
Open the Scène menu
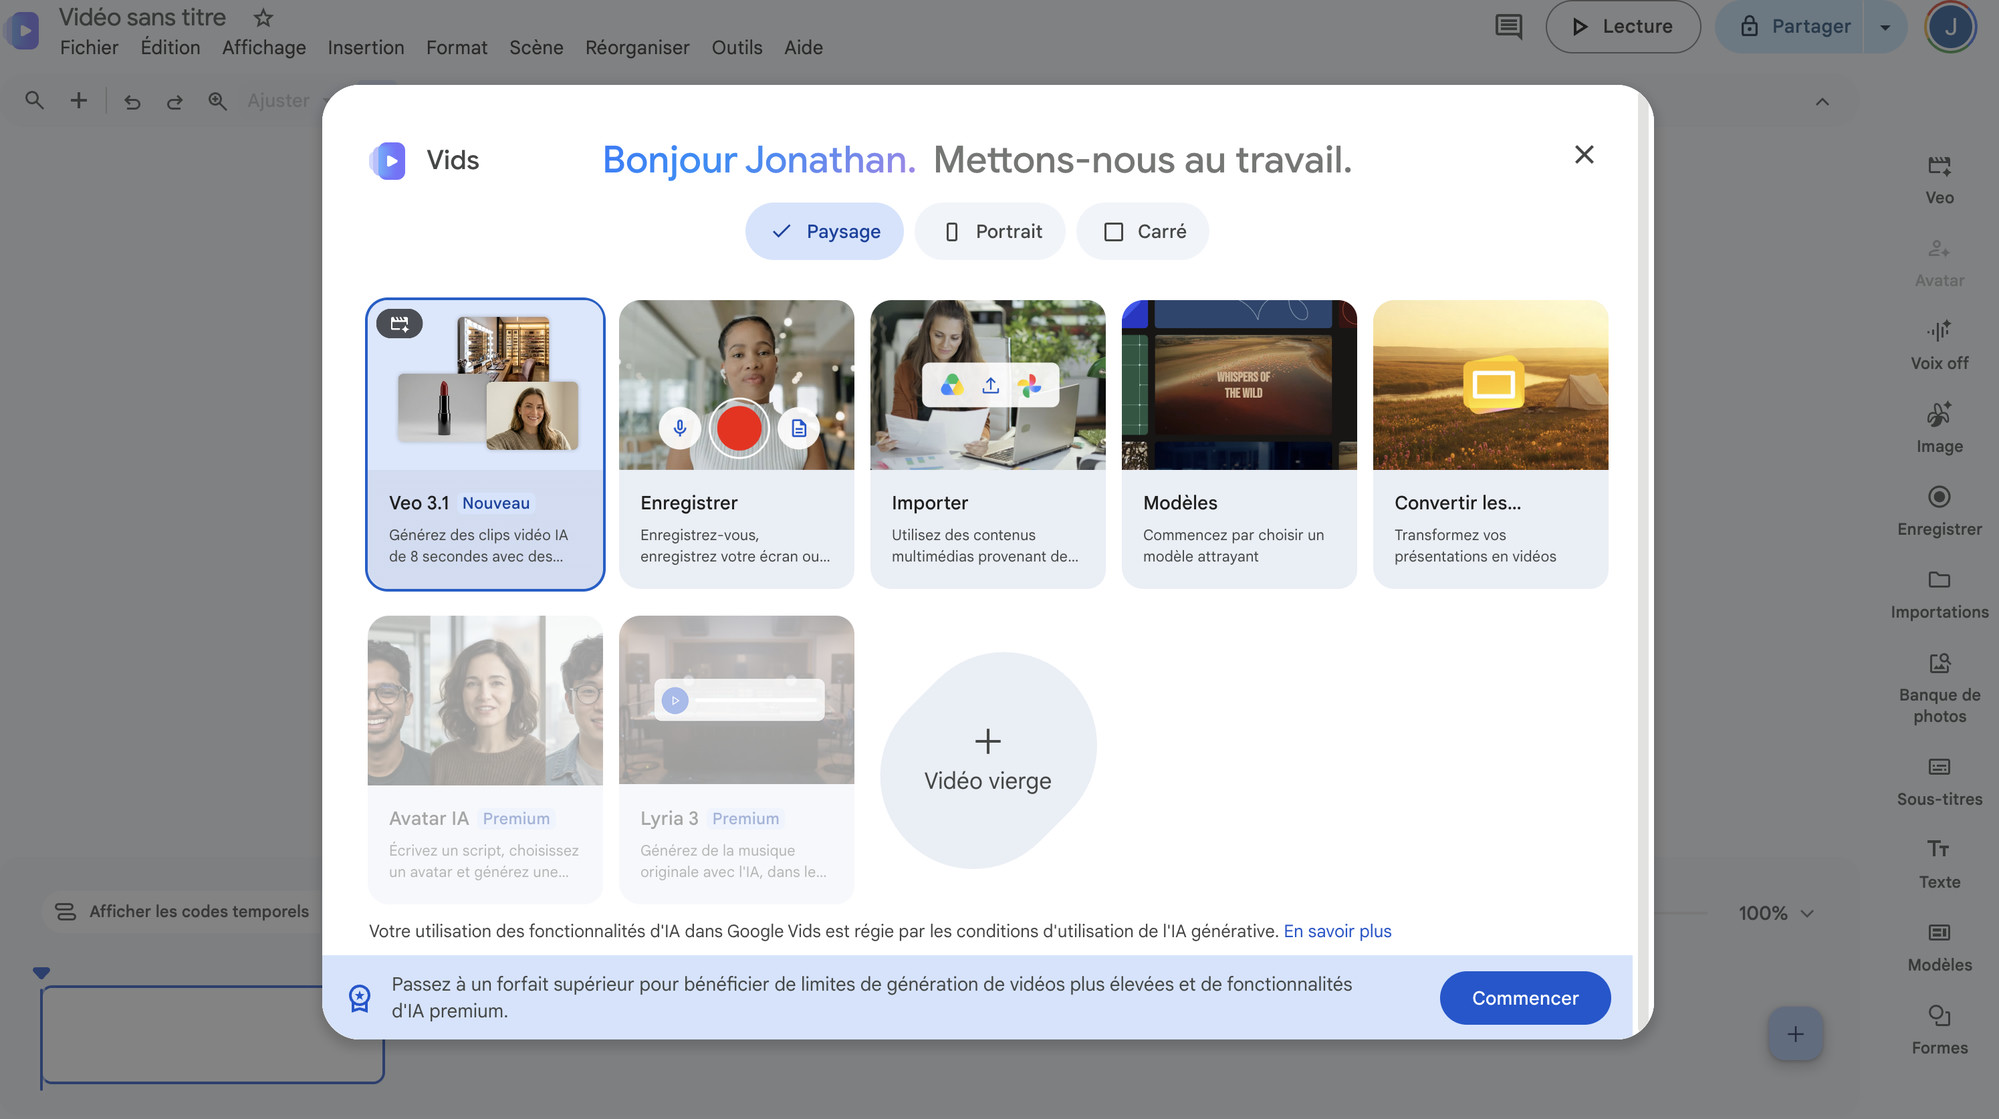coord(536,47)
